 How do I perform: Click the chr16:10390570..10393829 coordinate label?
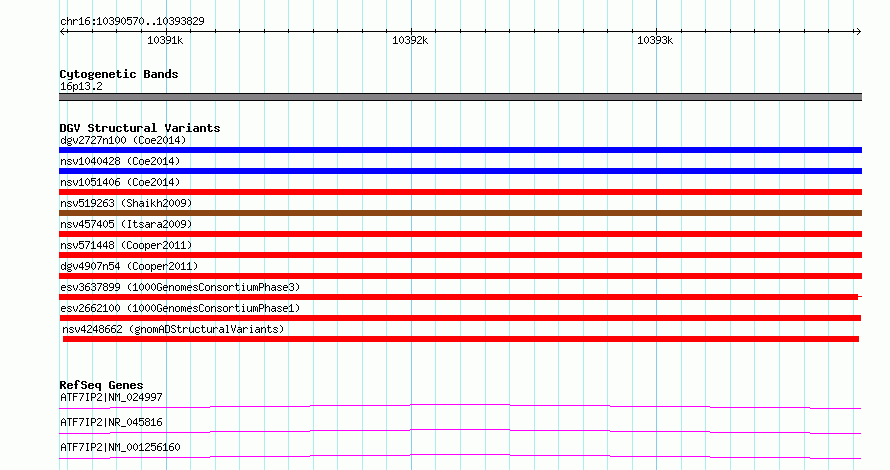point(132,21)
